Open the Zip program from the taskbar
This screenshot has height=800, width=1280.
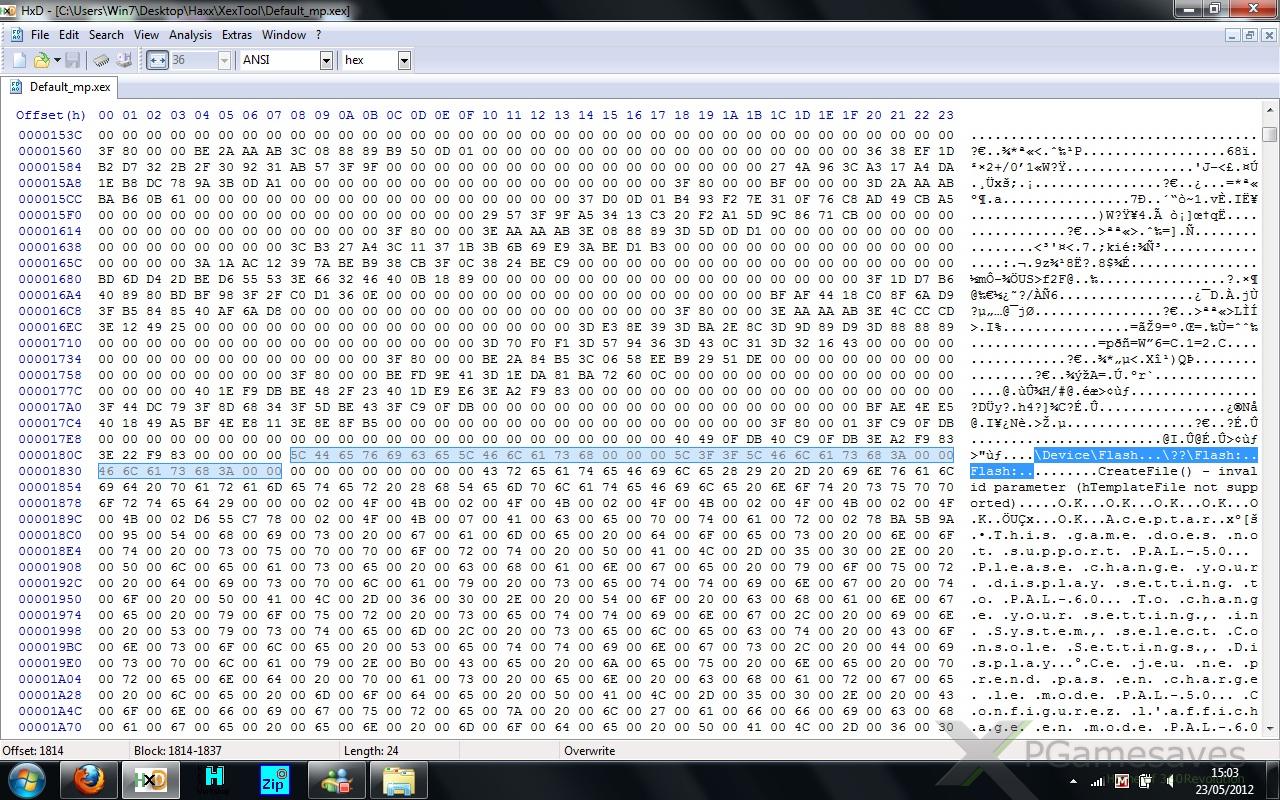[274, 779]
